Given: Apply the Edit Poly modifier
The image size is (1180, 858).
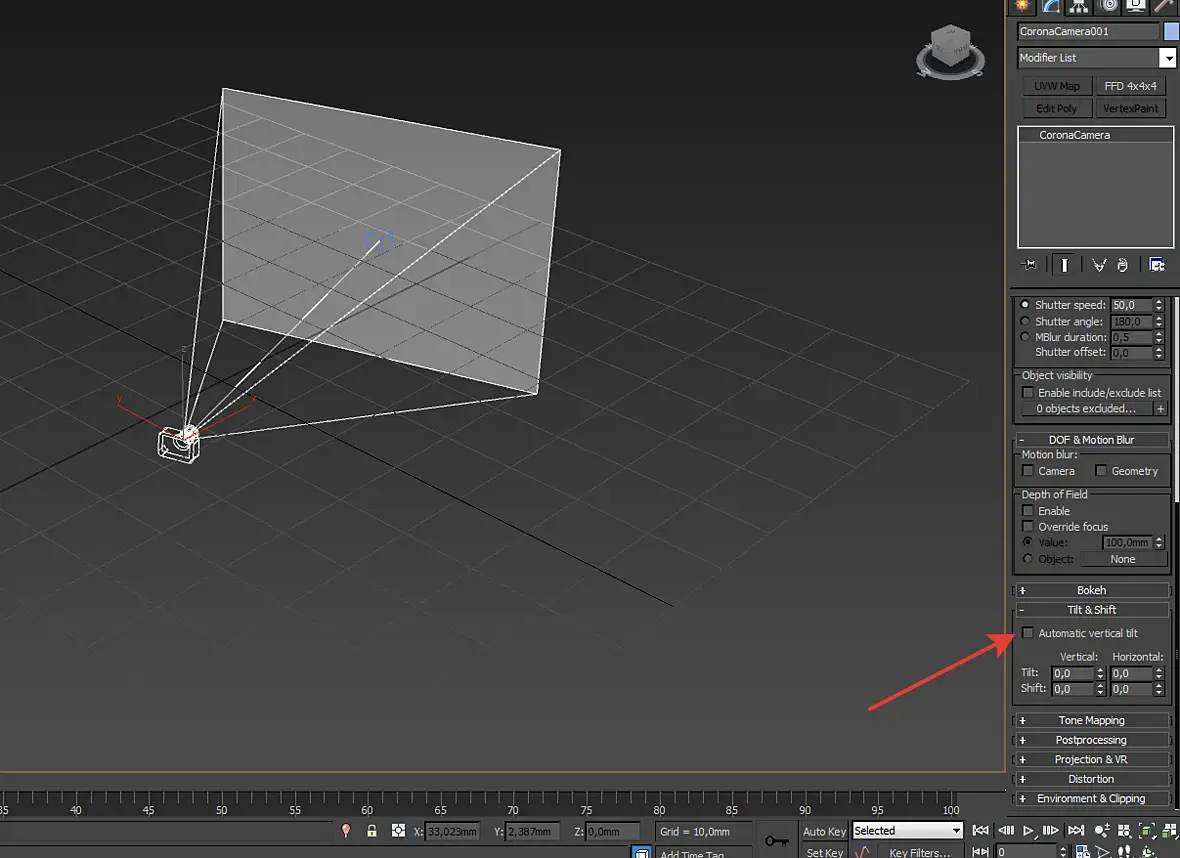Looking at the screenshot, I should point(1057,108).
